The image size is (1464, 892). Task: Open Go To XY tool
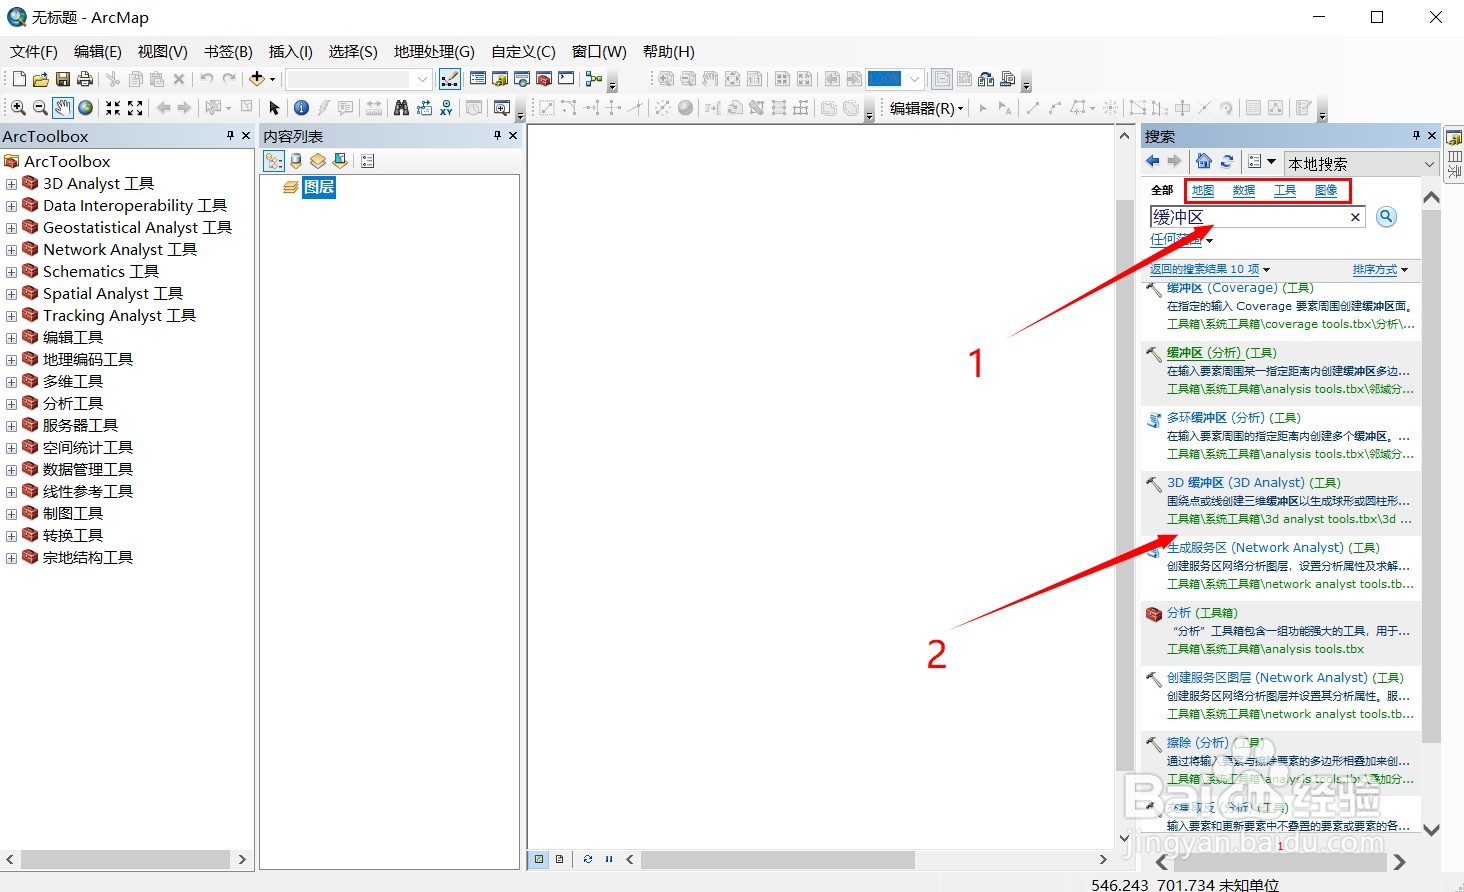click(446, 108)
